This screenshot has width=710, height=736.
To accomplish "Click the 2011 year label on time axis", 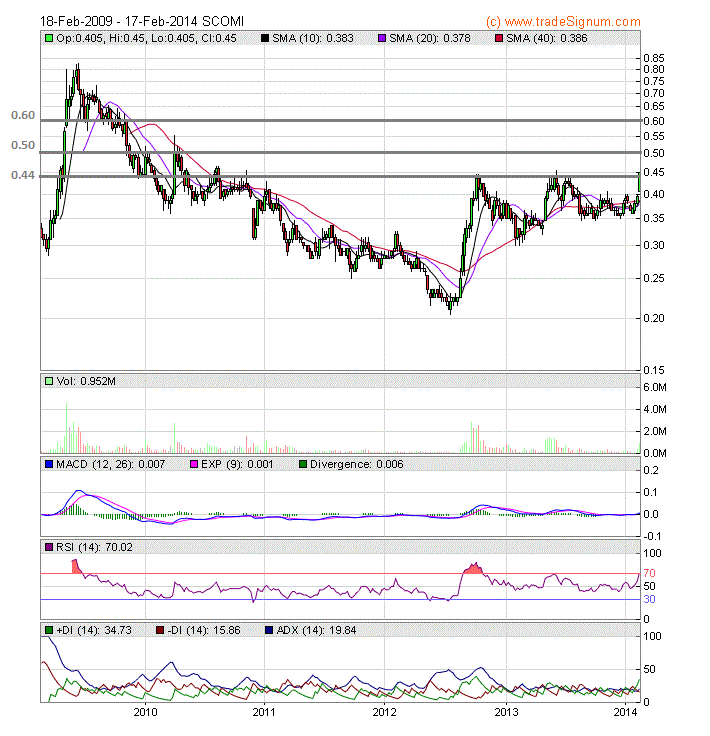I will pos(264,712).
